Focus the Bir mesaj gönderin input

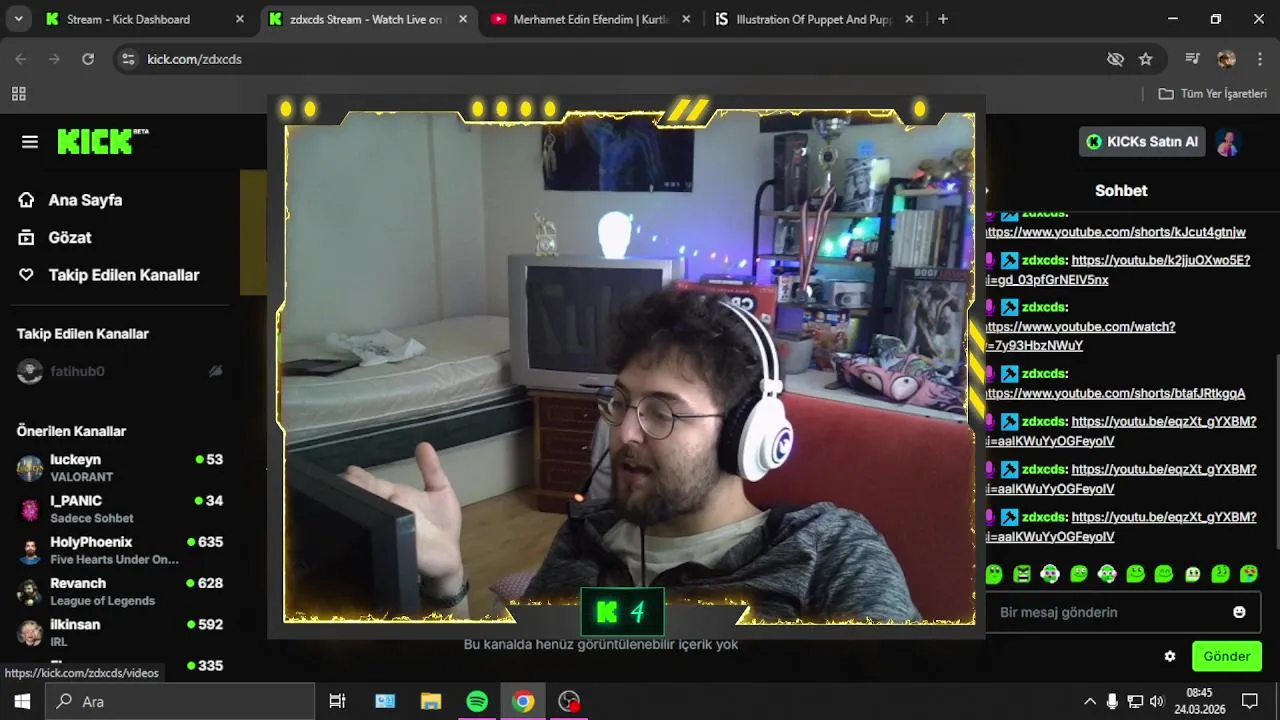pos(1110,612)
